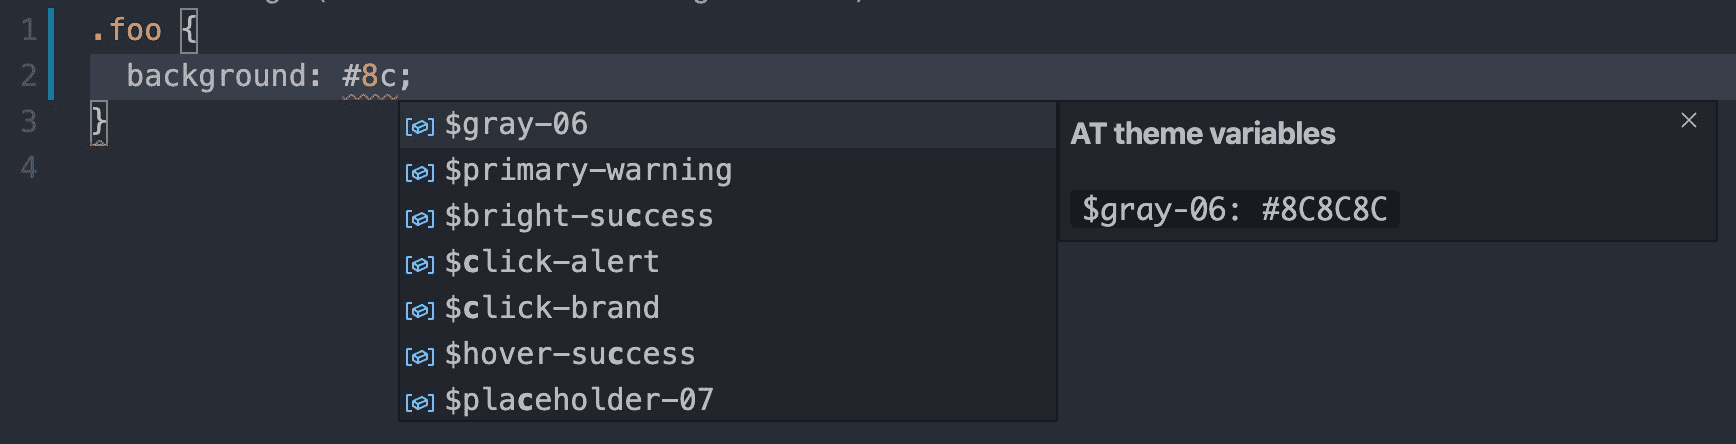Place cursor on #8c color value
1736x444 pixels.
[x=370, y=76]
